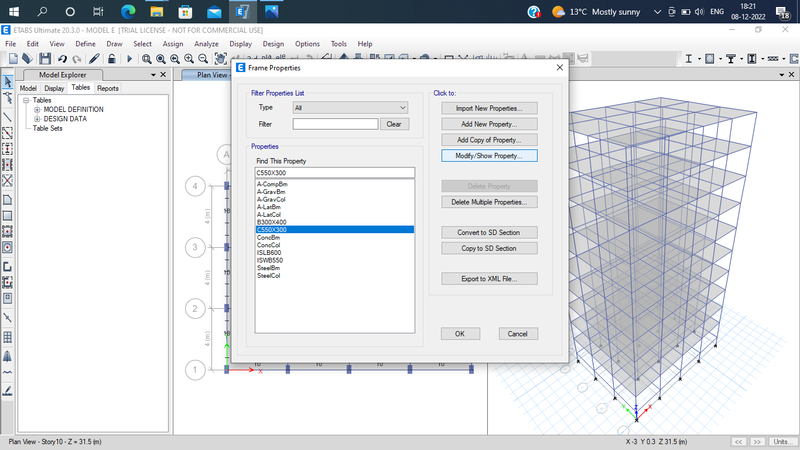Click the concrete frame design icon

(710, 59)
